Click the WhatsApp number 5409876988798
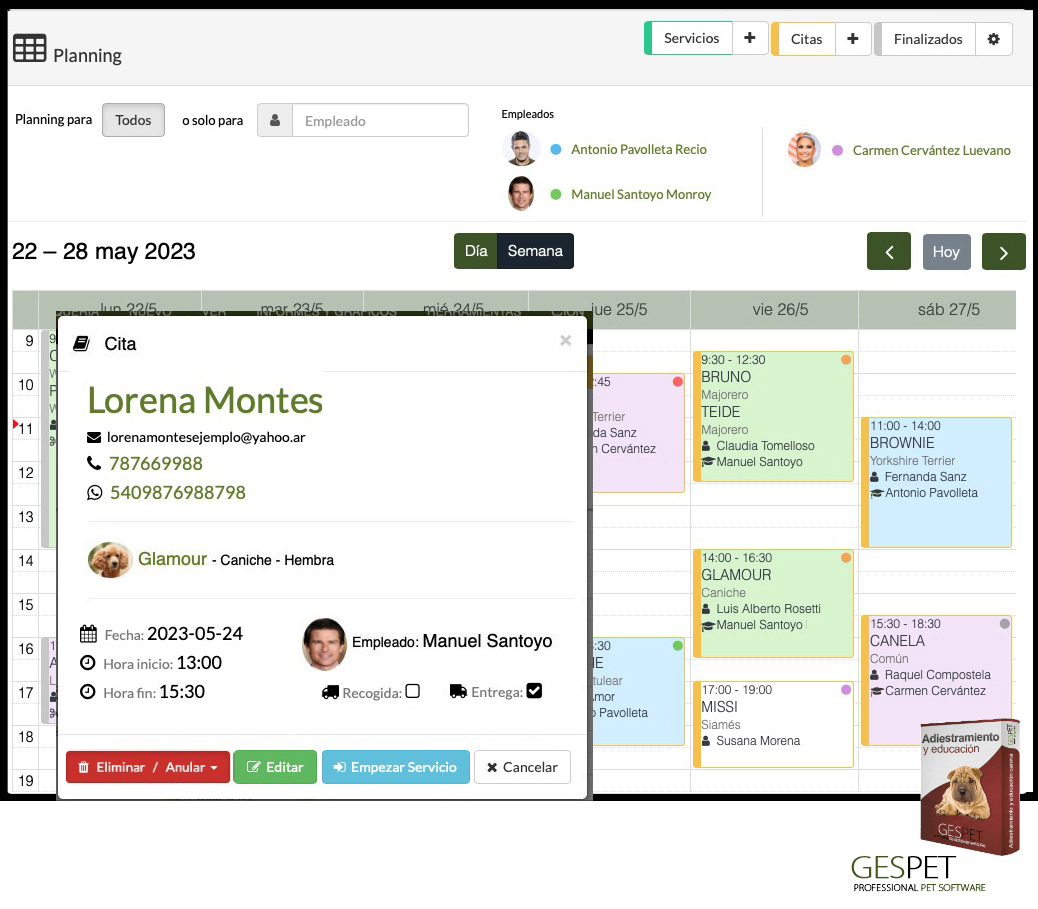1038x909 pixels. tap(177, 492)
